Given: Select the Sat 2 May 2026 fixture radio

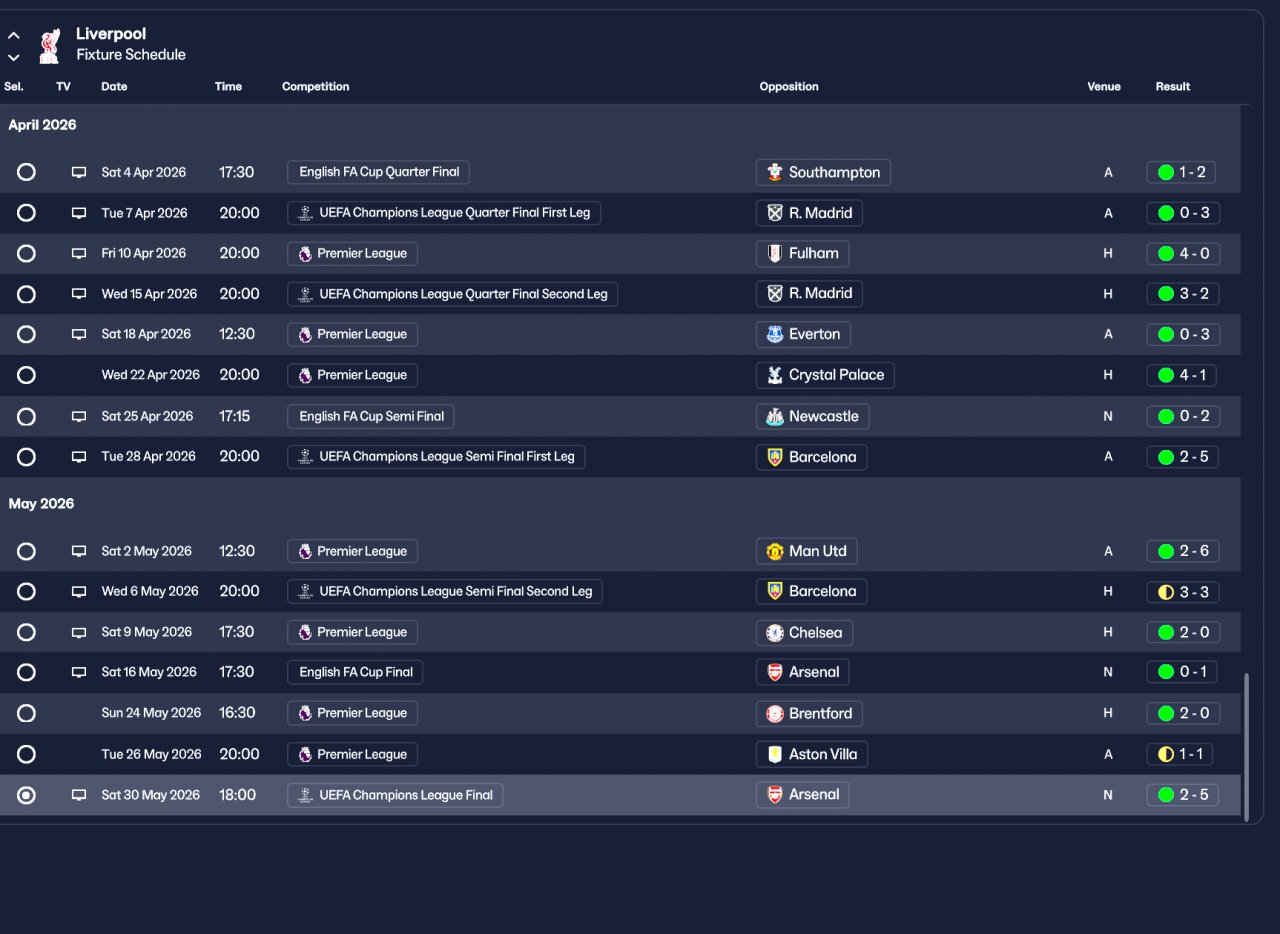Looking at the screenshot, I should pos(26,551).
